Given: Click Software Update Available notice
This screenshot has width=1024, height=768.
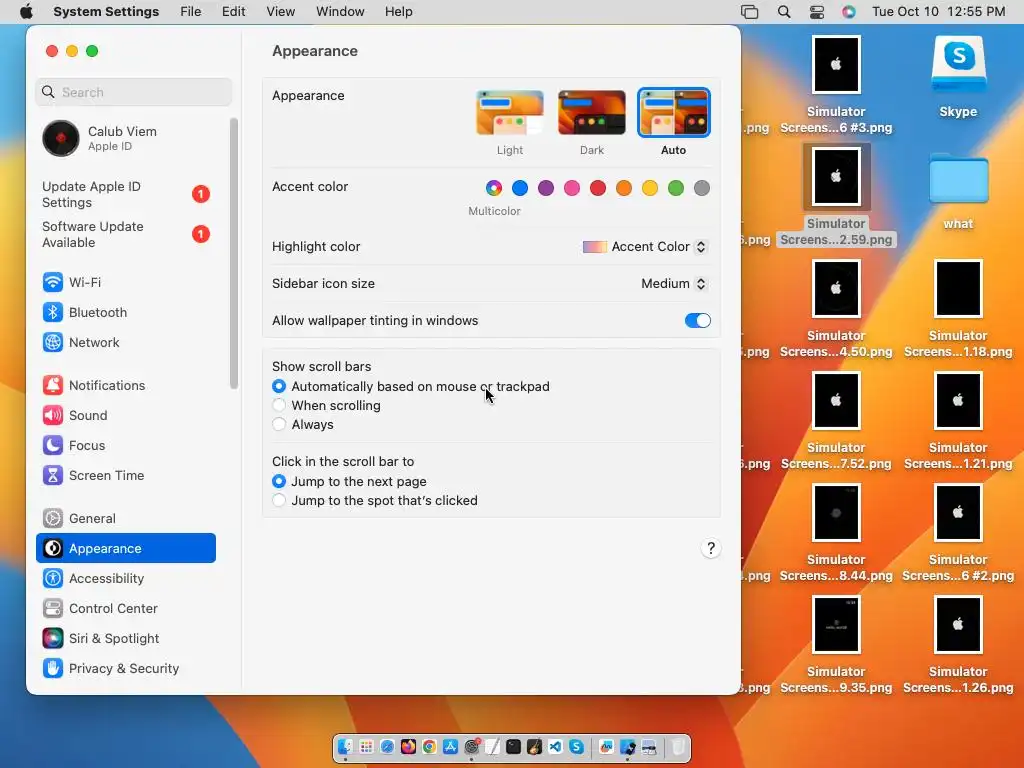Looking at the screenshot, I should [125, 234].
